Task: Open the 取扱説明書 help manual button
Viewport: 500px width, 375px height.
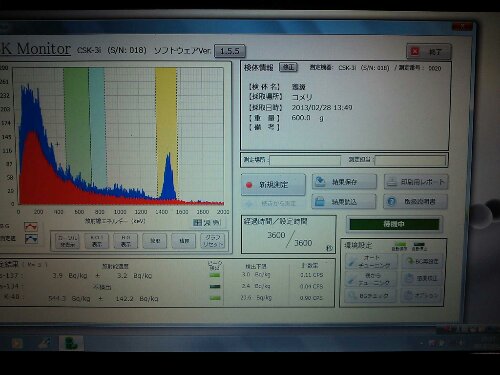Action: (415, 201)
